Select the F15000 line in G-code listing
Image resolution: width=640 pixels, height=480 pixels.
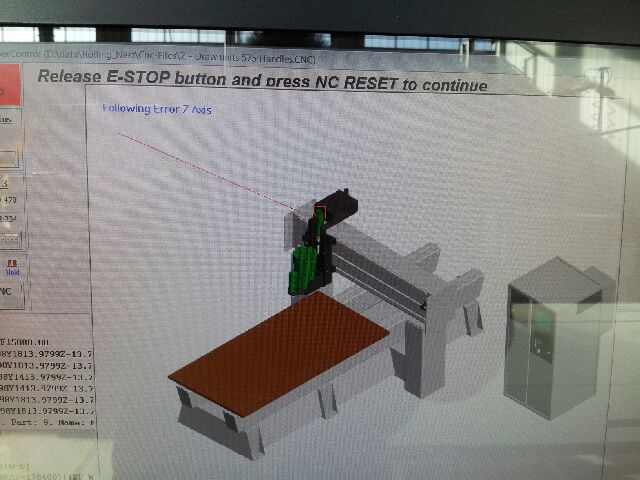point(38,341)
